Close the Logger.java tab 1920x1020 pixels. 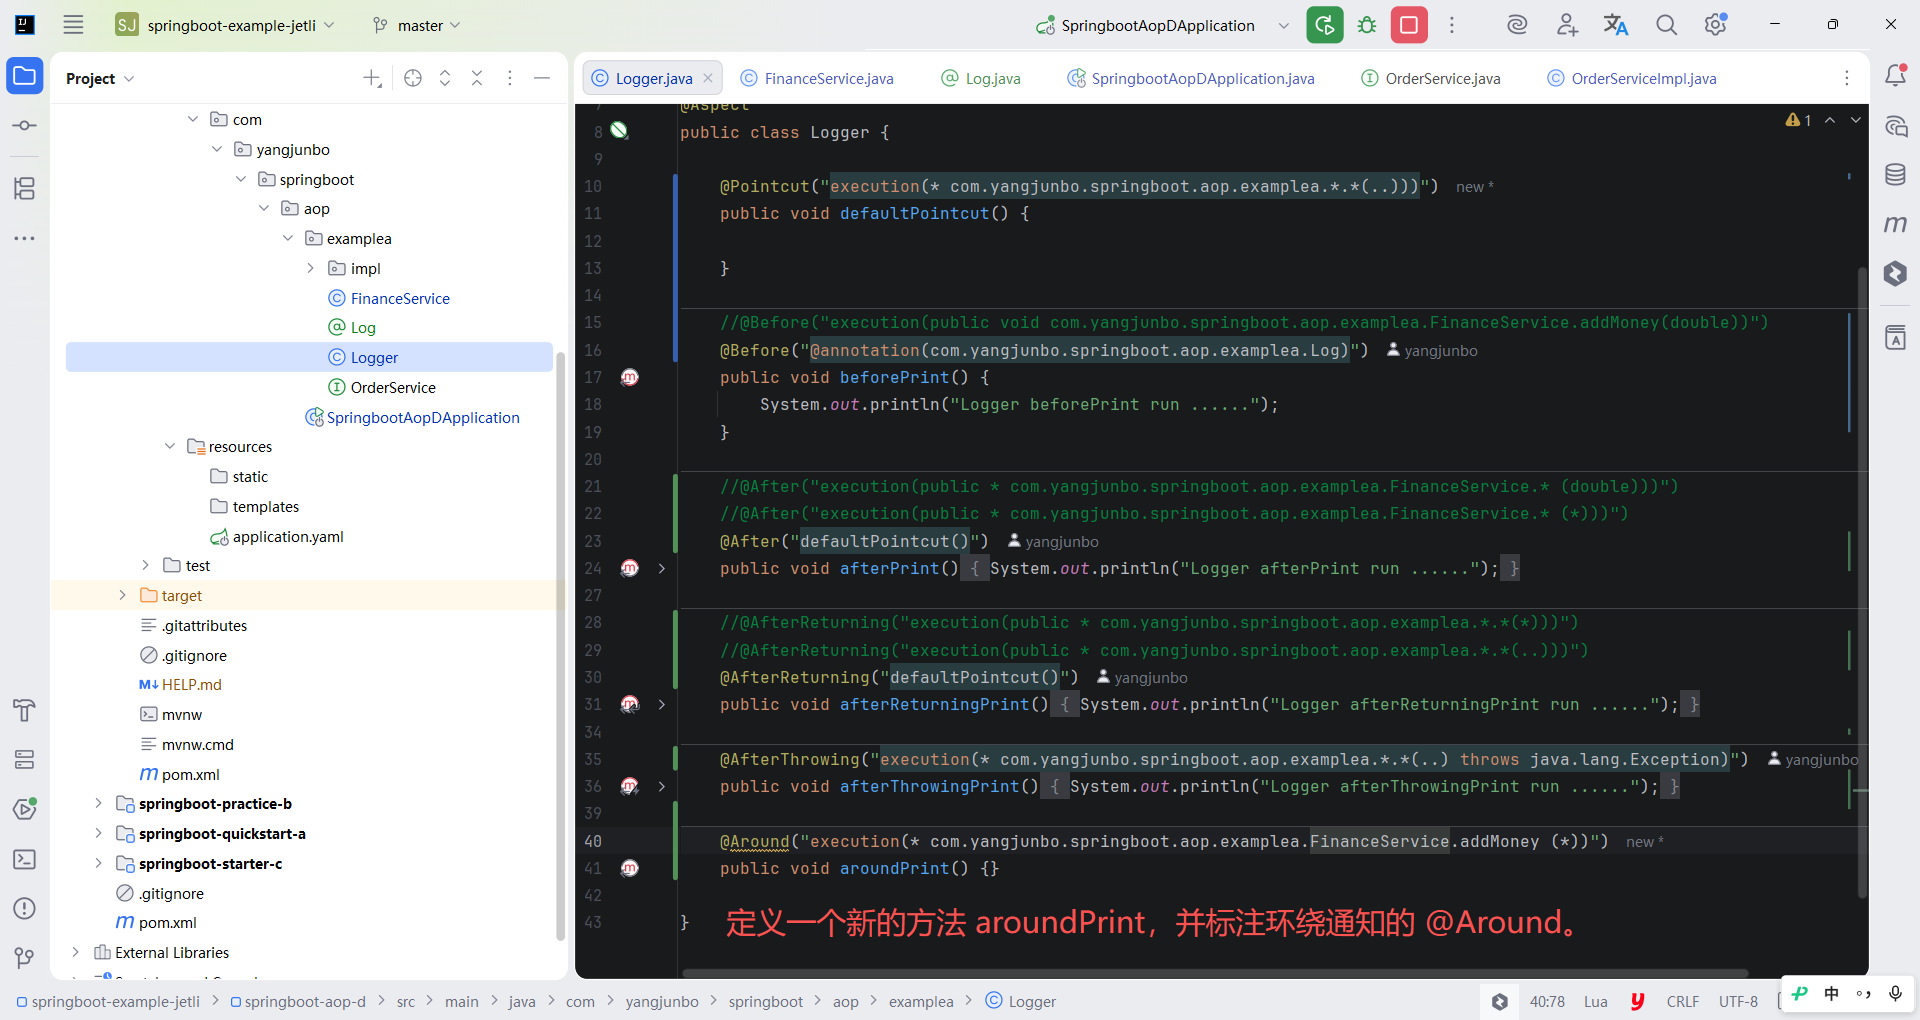(x=708, y=78)
